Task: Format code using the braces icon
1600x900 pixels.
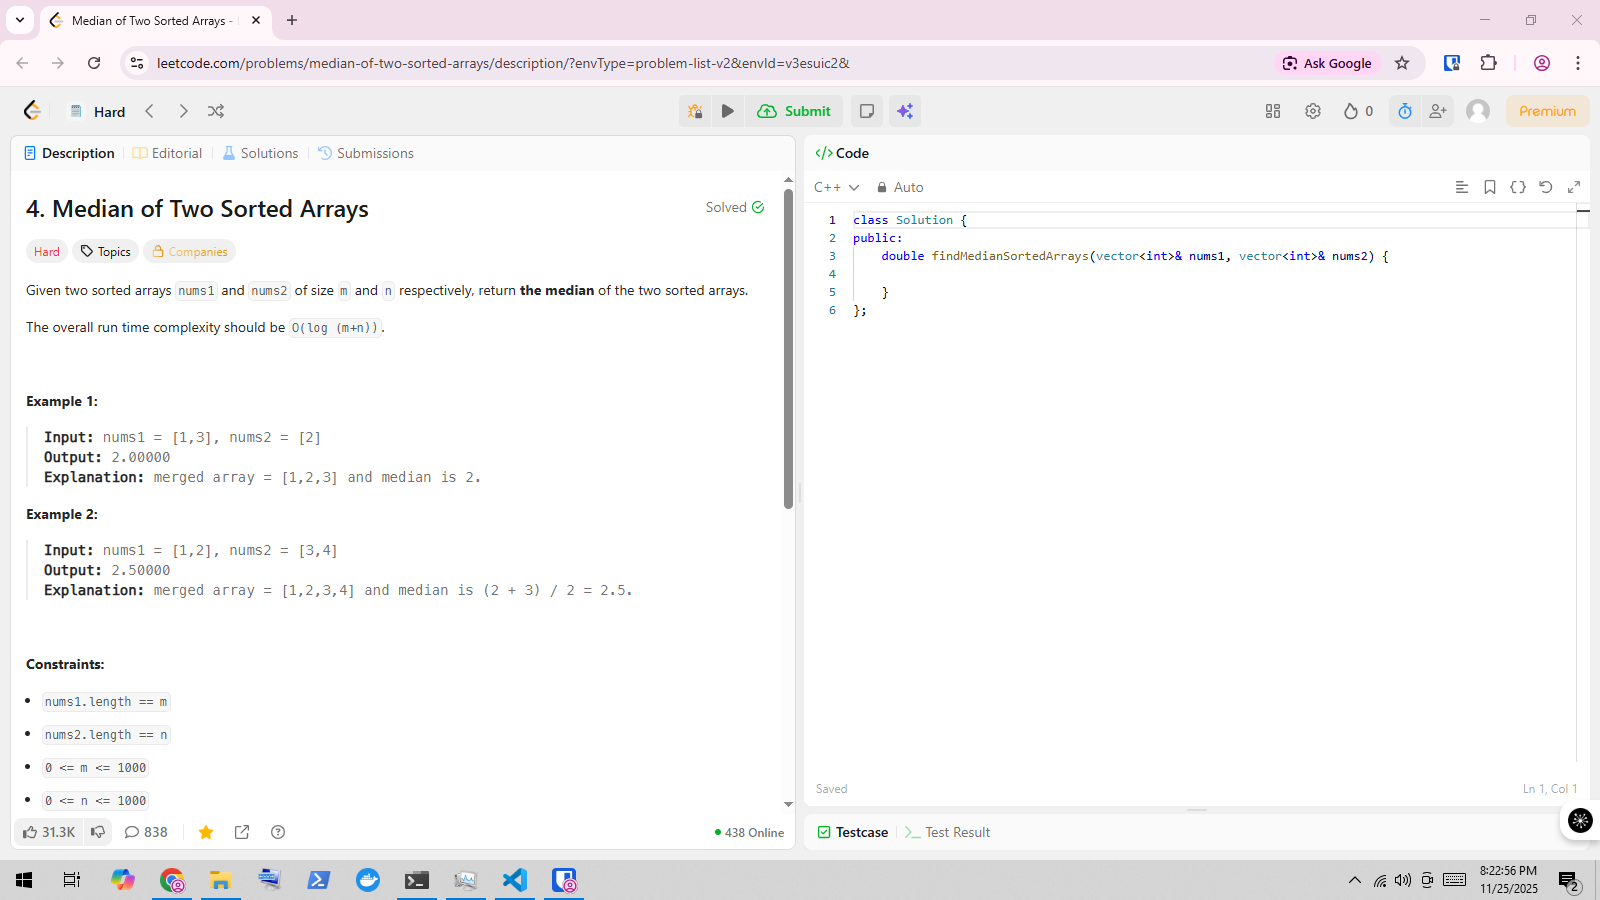Action: tap(1518, 187)
